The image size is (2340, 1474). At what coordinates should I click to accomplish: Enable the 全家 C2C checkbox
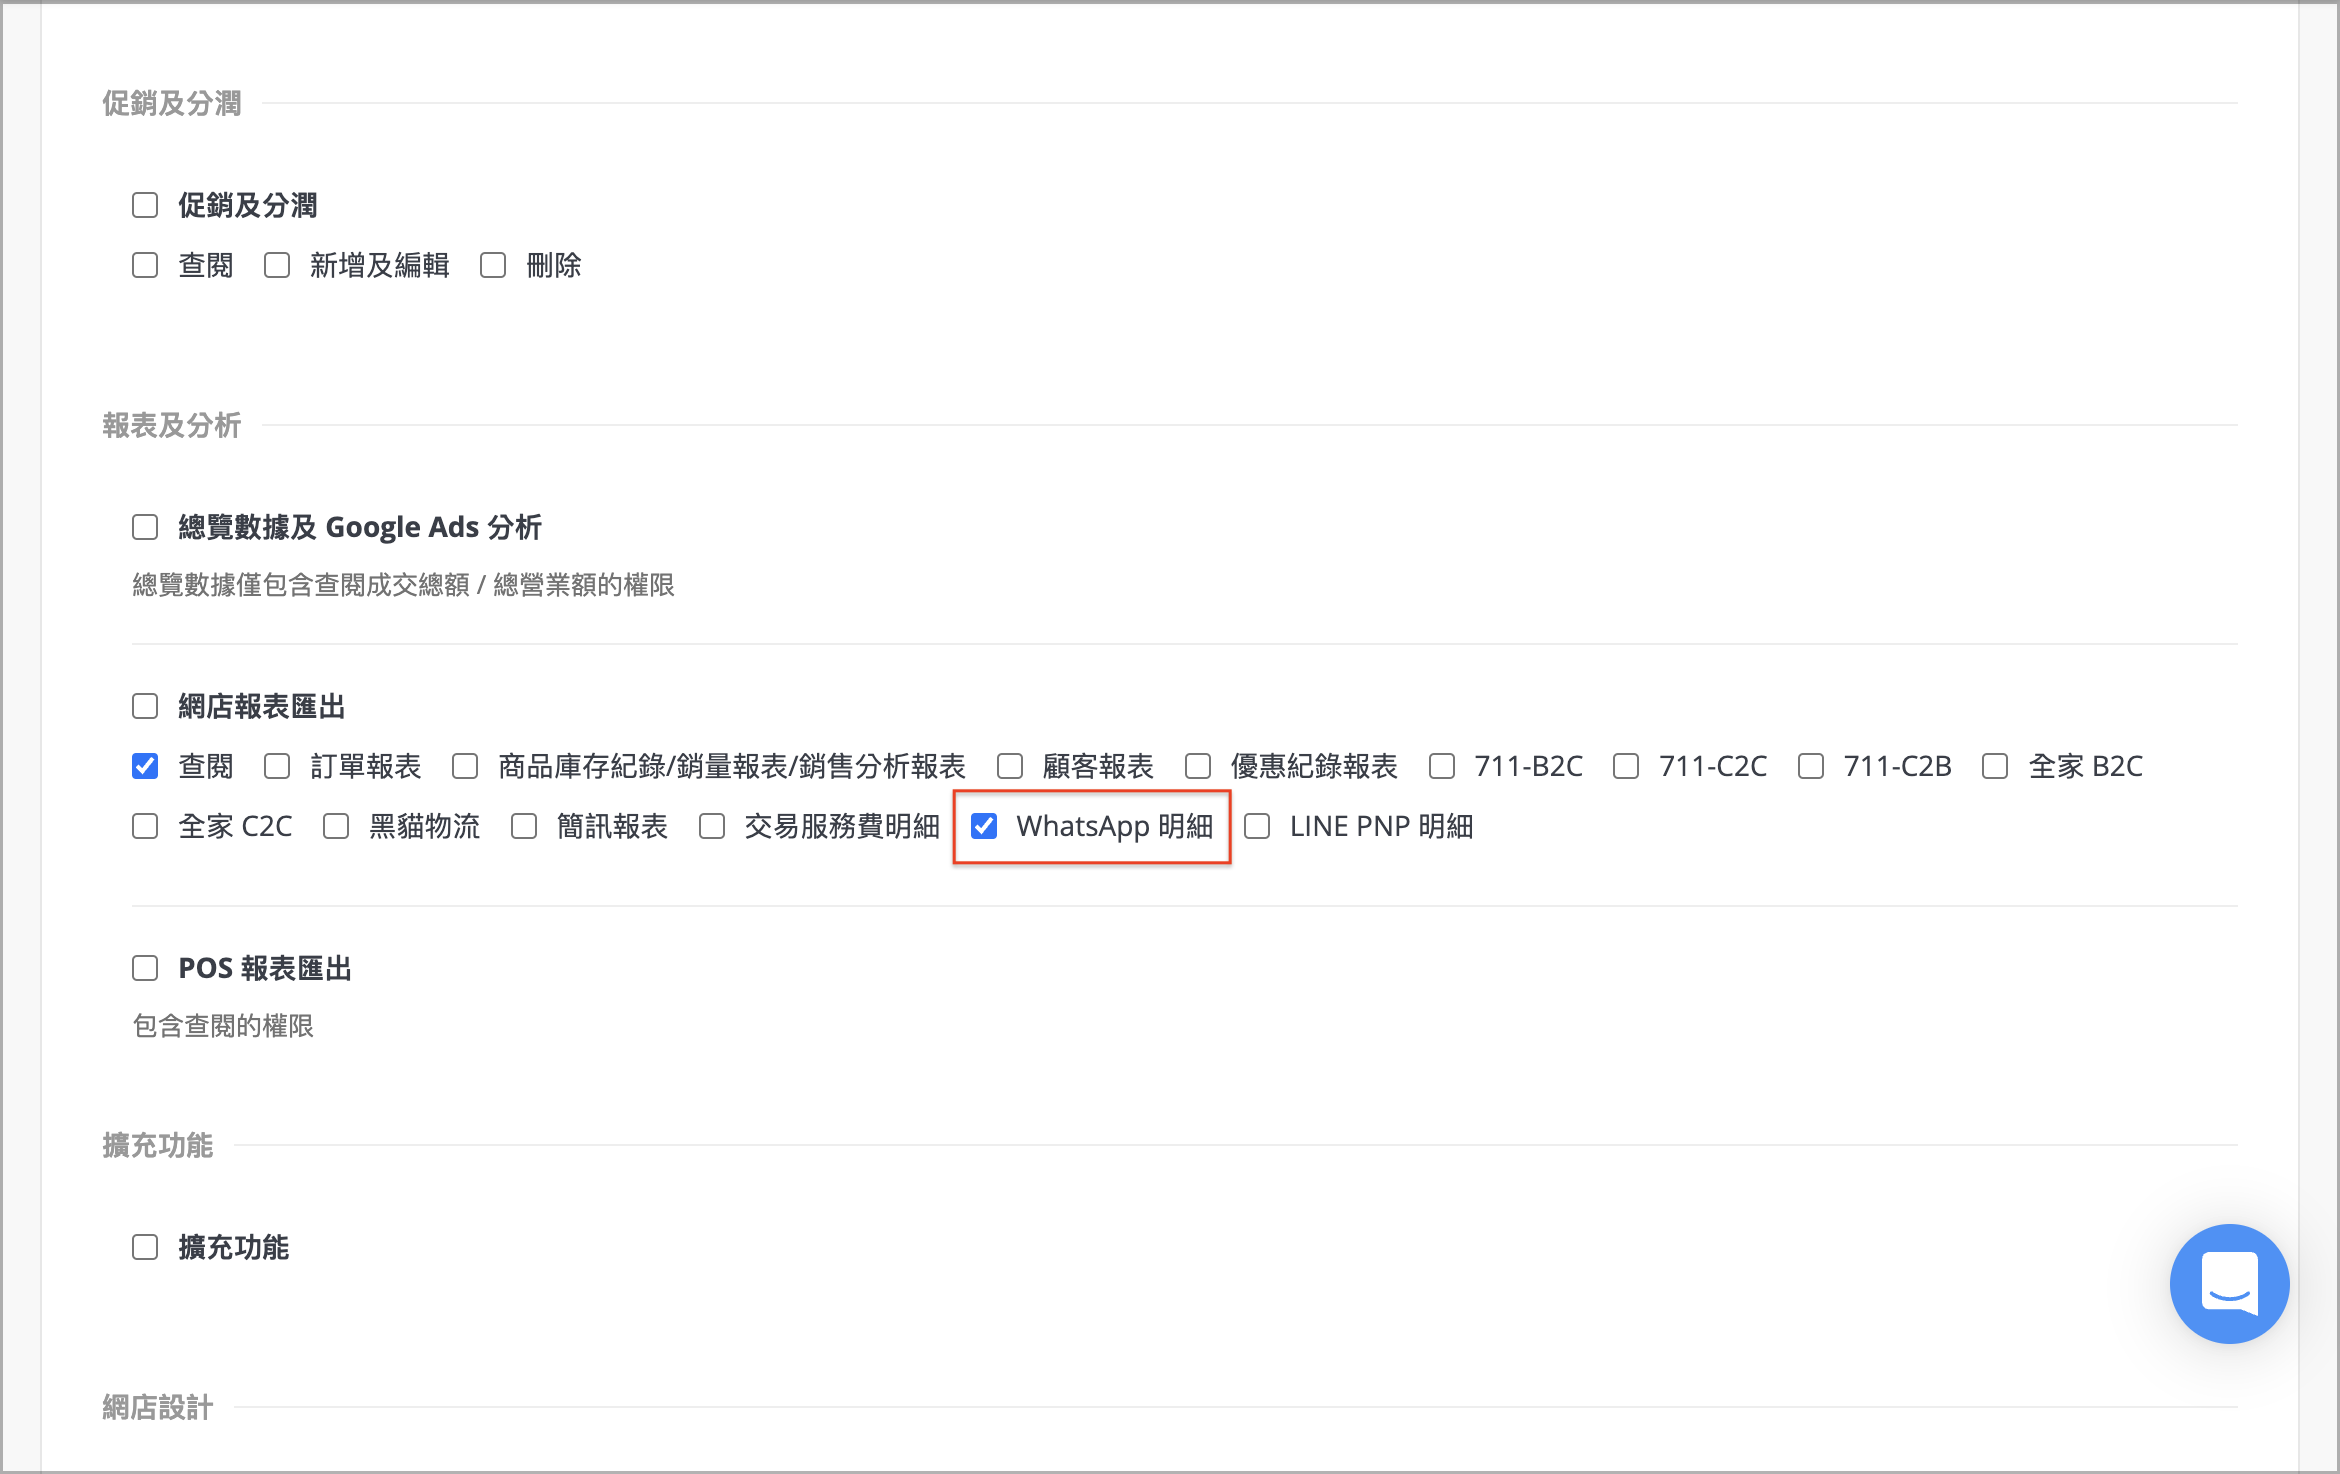(x=145, y=826)
